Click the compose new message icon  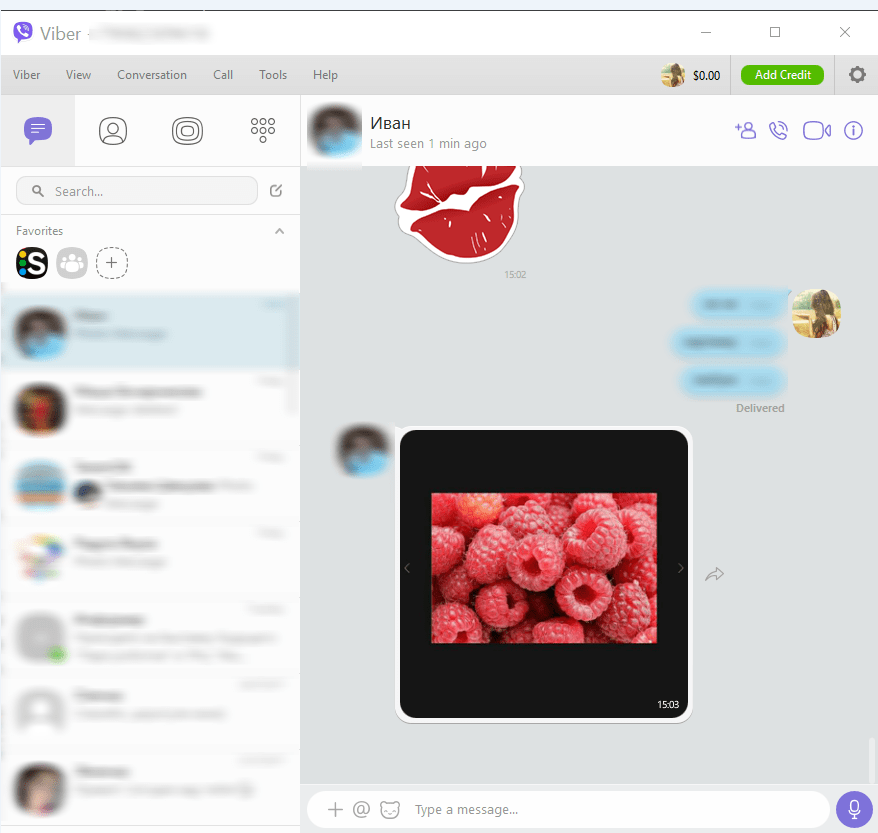tap(276, 191)
